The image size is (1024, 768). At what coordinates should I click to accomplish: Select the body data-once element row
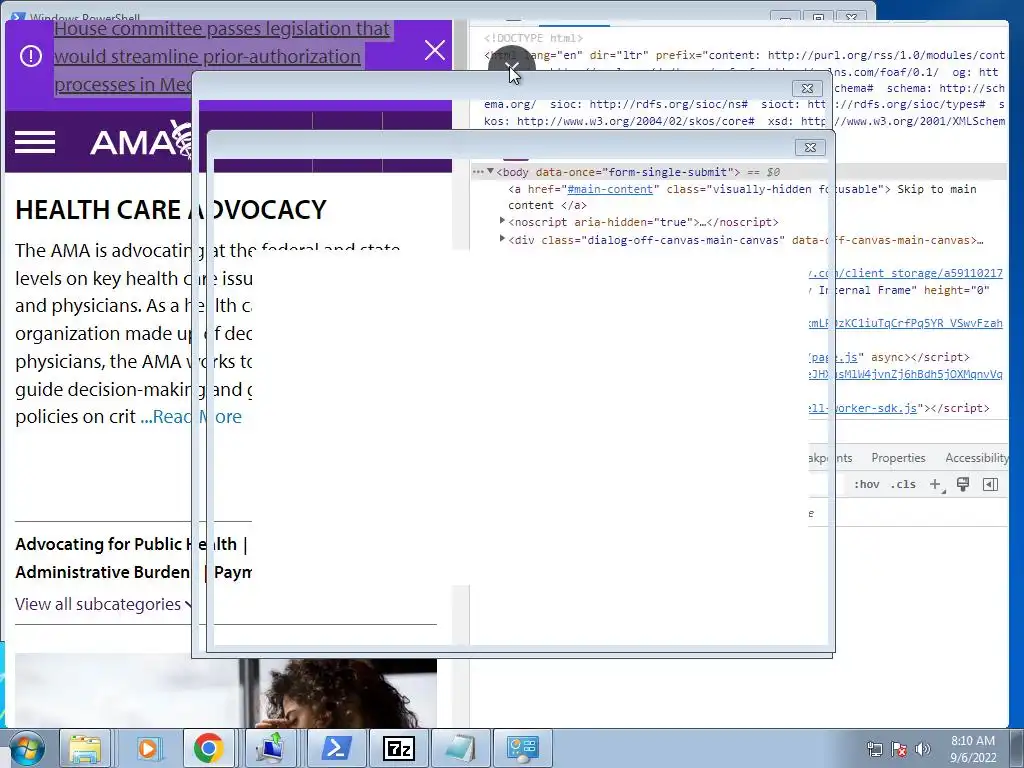tap(738, 172)
